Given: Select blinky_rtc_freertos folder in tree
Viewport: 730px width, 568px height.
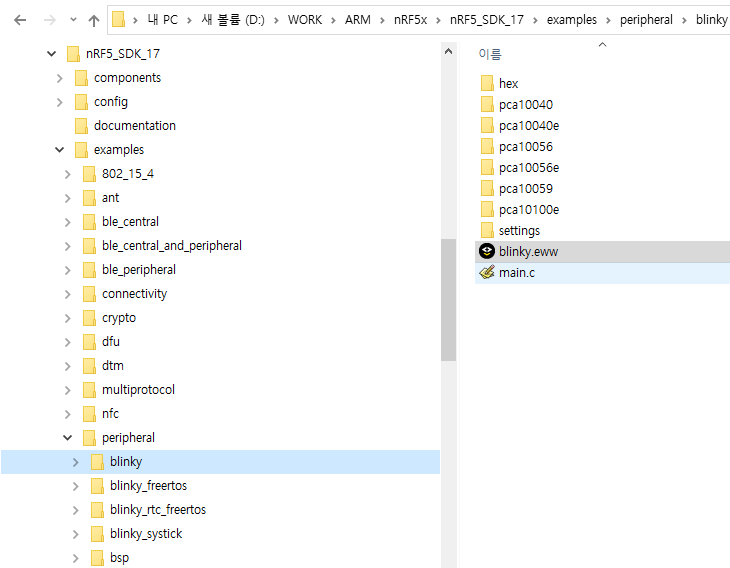Looking at the screenshot, I should pos(158,509).
